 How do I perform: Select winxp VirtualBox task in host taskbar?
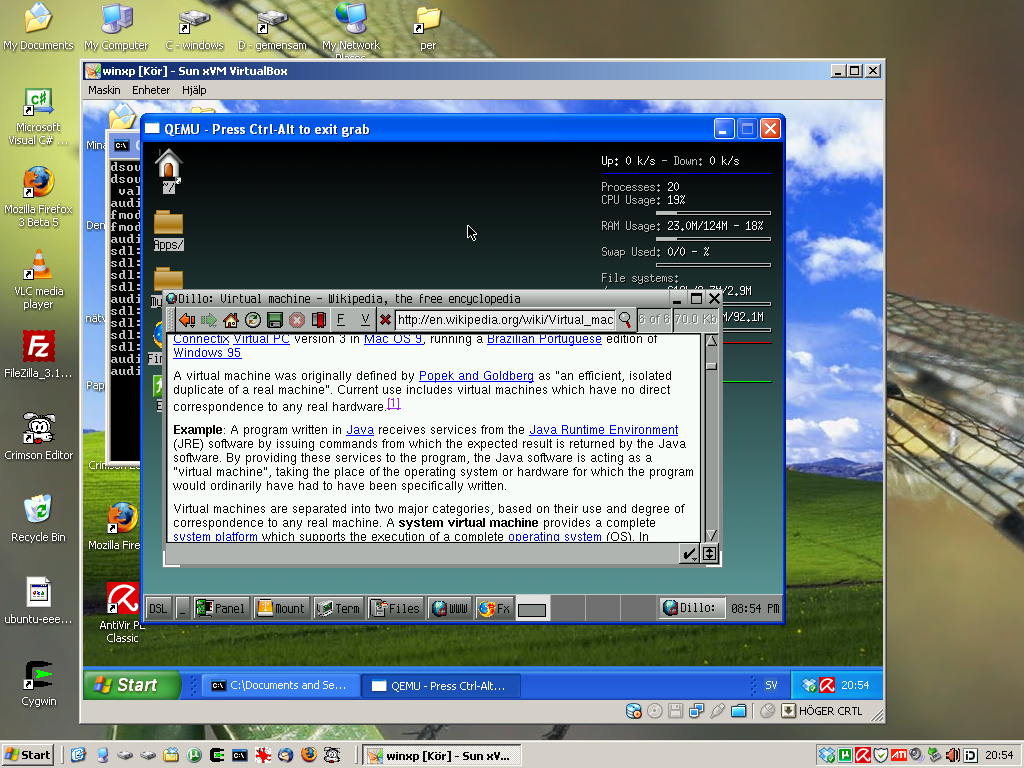[441, 756]
